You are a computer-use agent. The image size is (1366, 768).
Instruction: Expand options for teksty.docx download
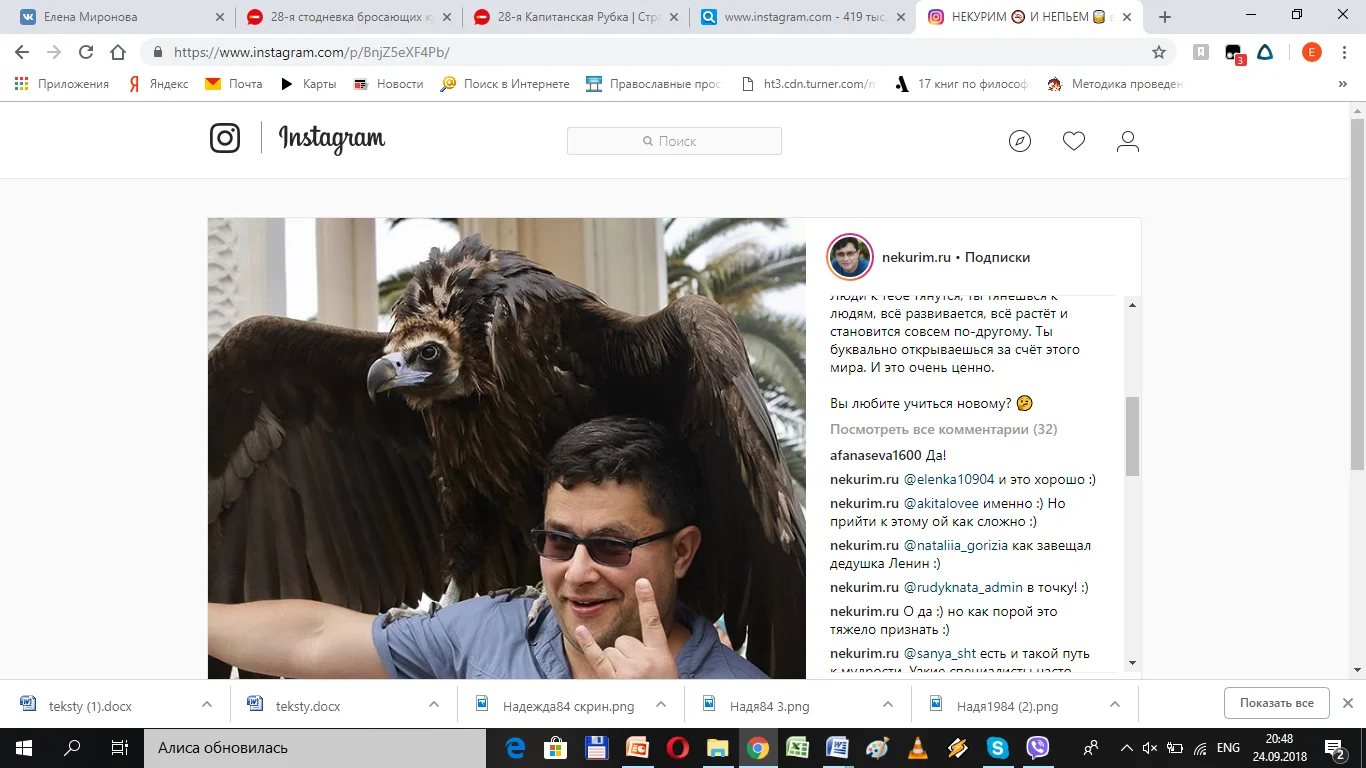434,705
